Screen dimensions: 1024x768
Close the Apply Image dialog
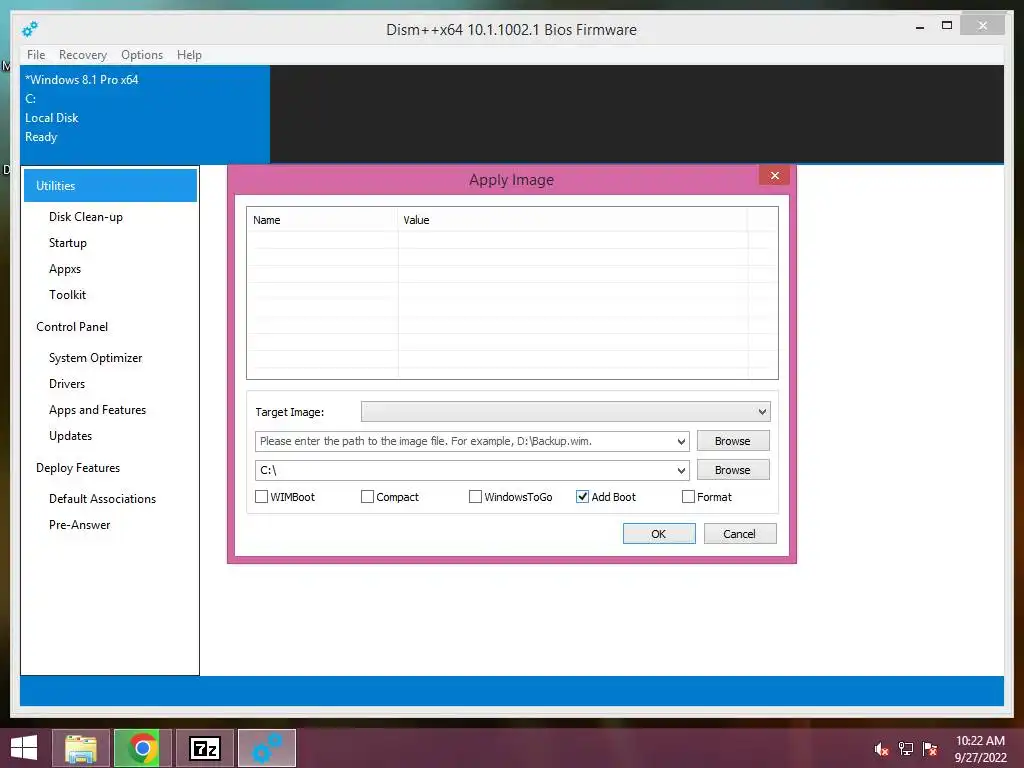(775, 175)
